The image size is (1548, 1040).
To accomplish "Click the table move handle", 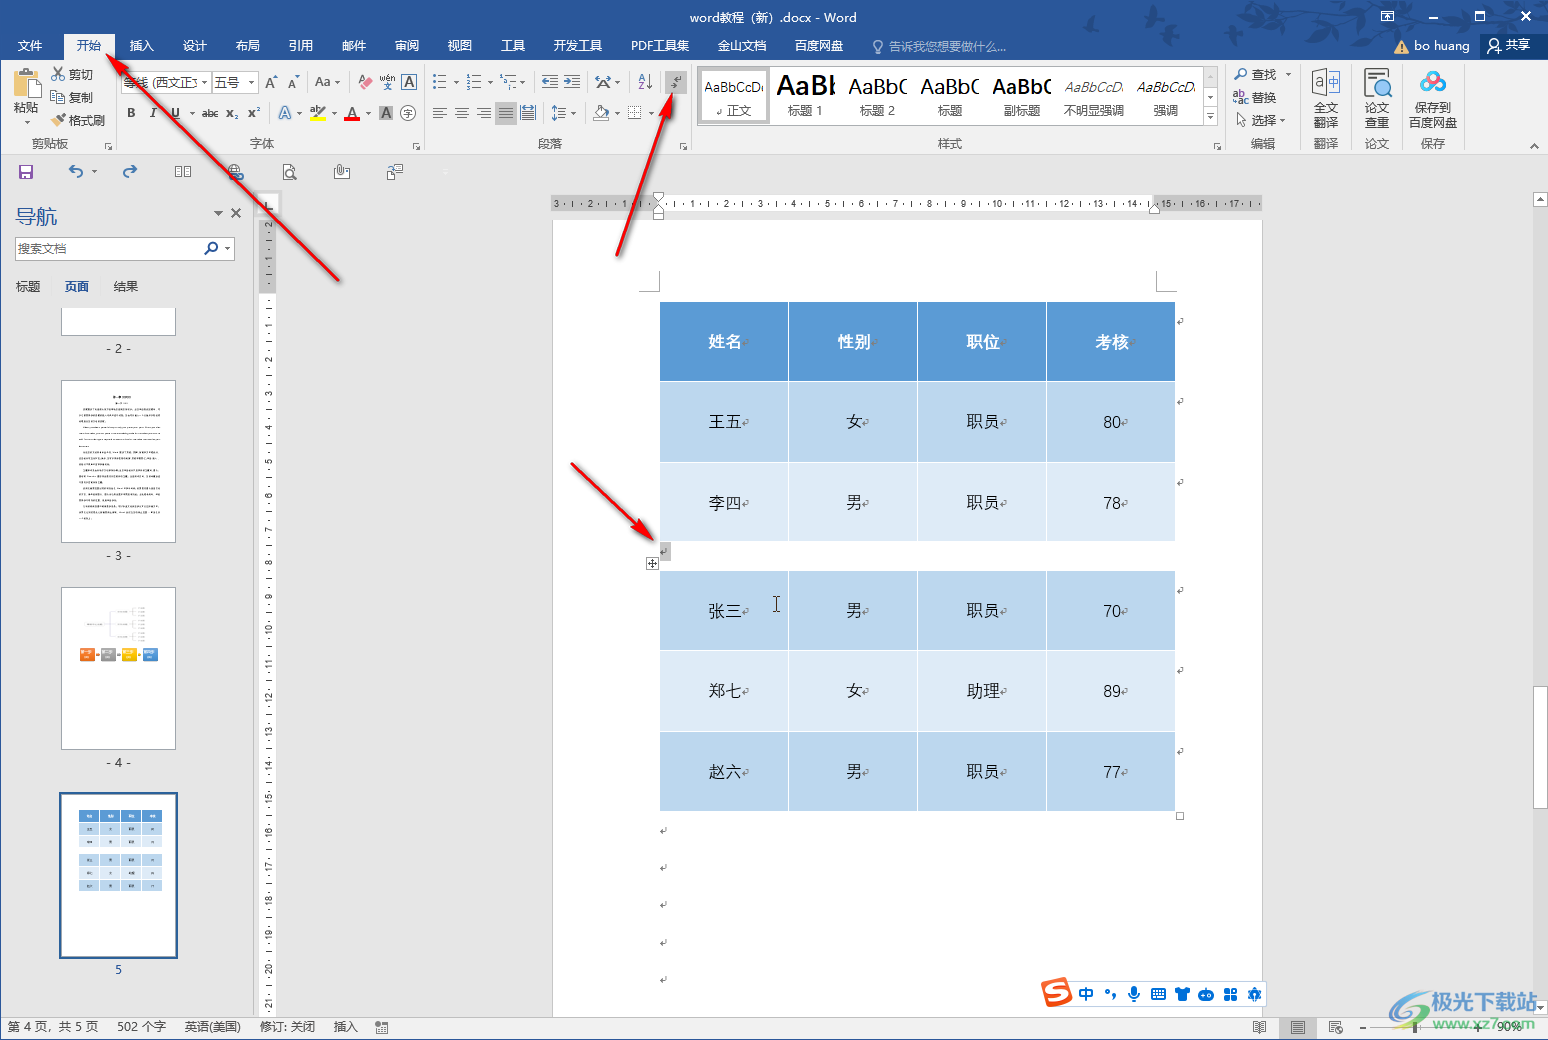I will point(652,564).
